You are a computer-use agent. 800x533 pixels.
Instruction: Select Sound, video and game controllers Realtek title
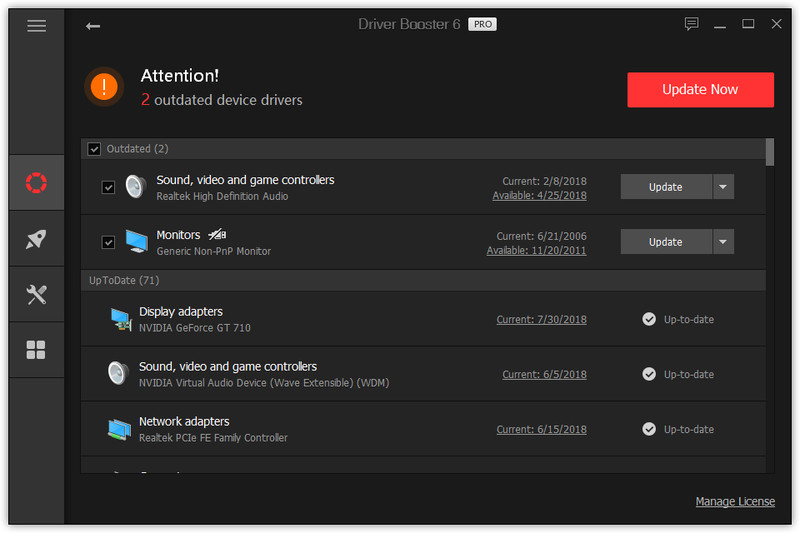[245, 180]
